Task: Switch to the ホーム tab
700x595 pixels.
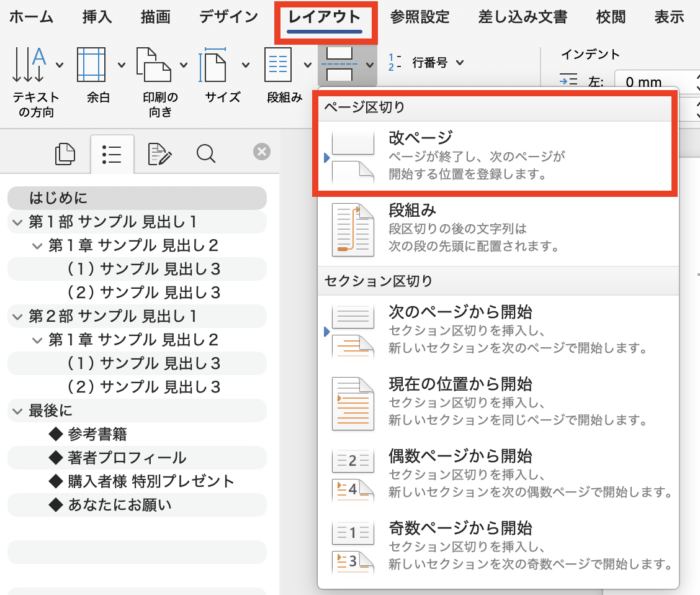Action: pos(31,17)
